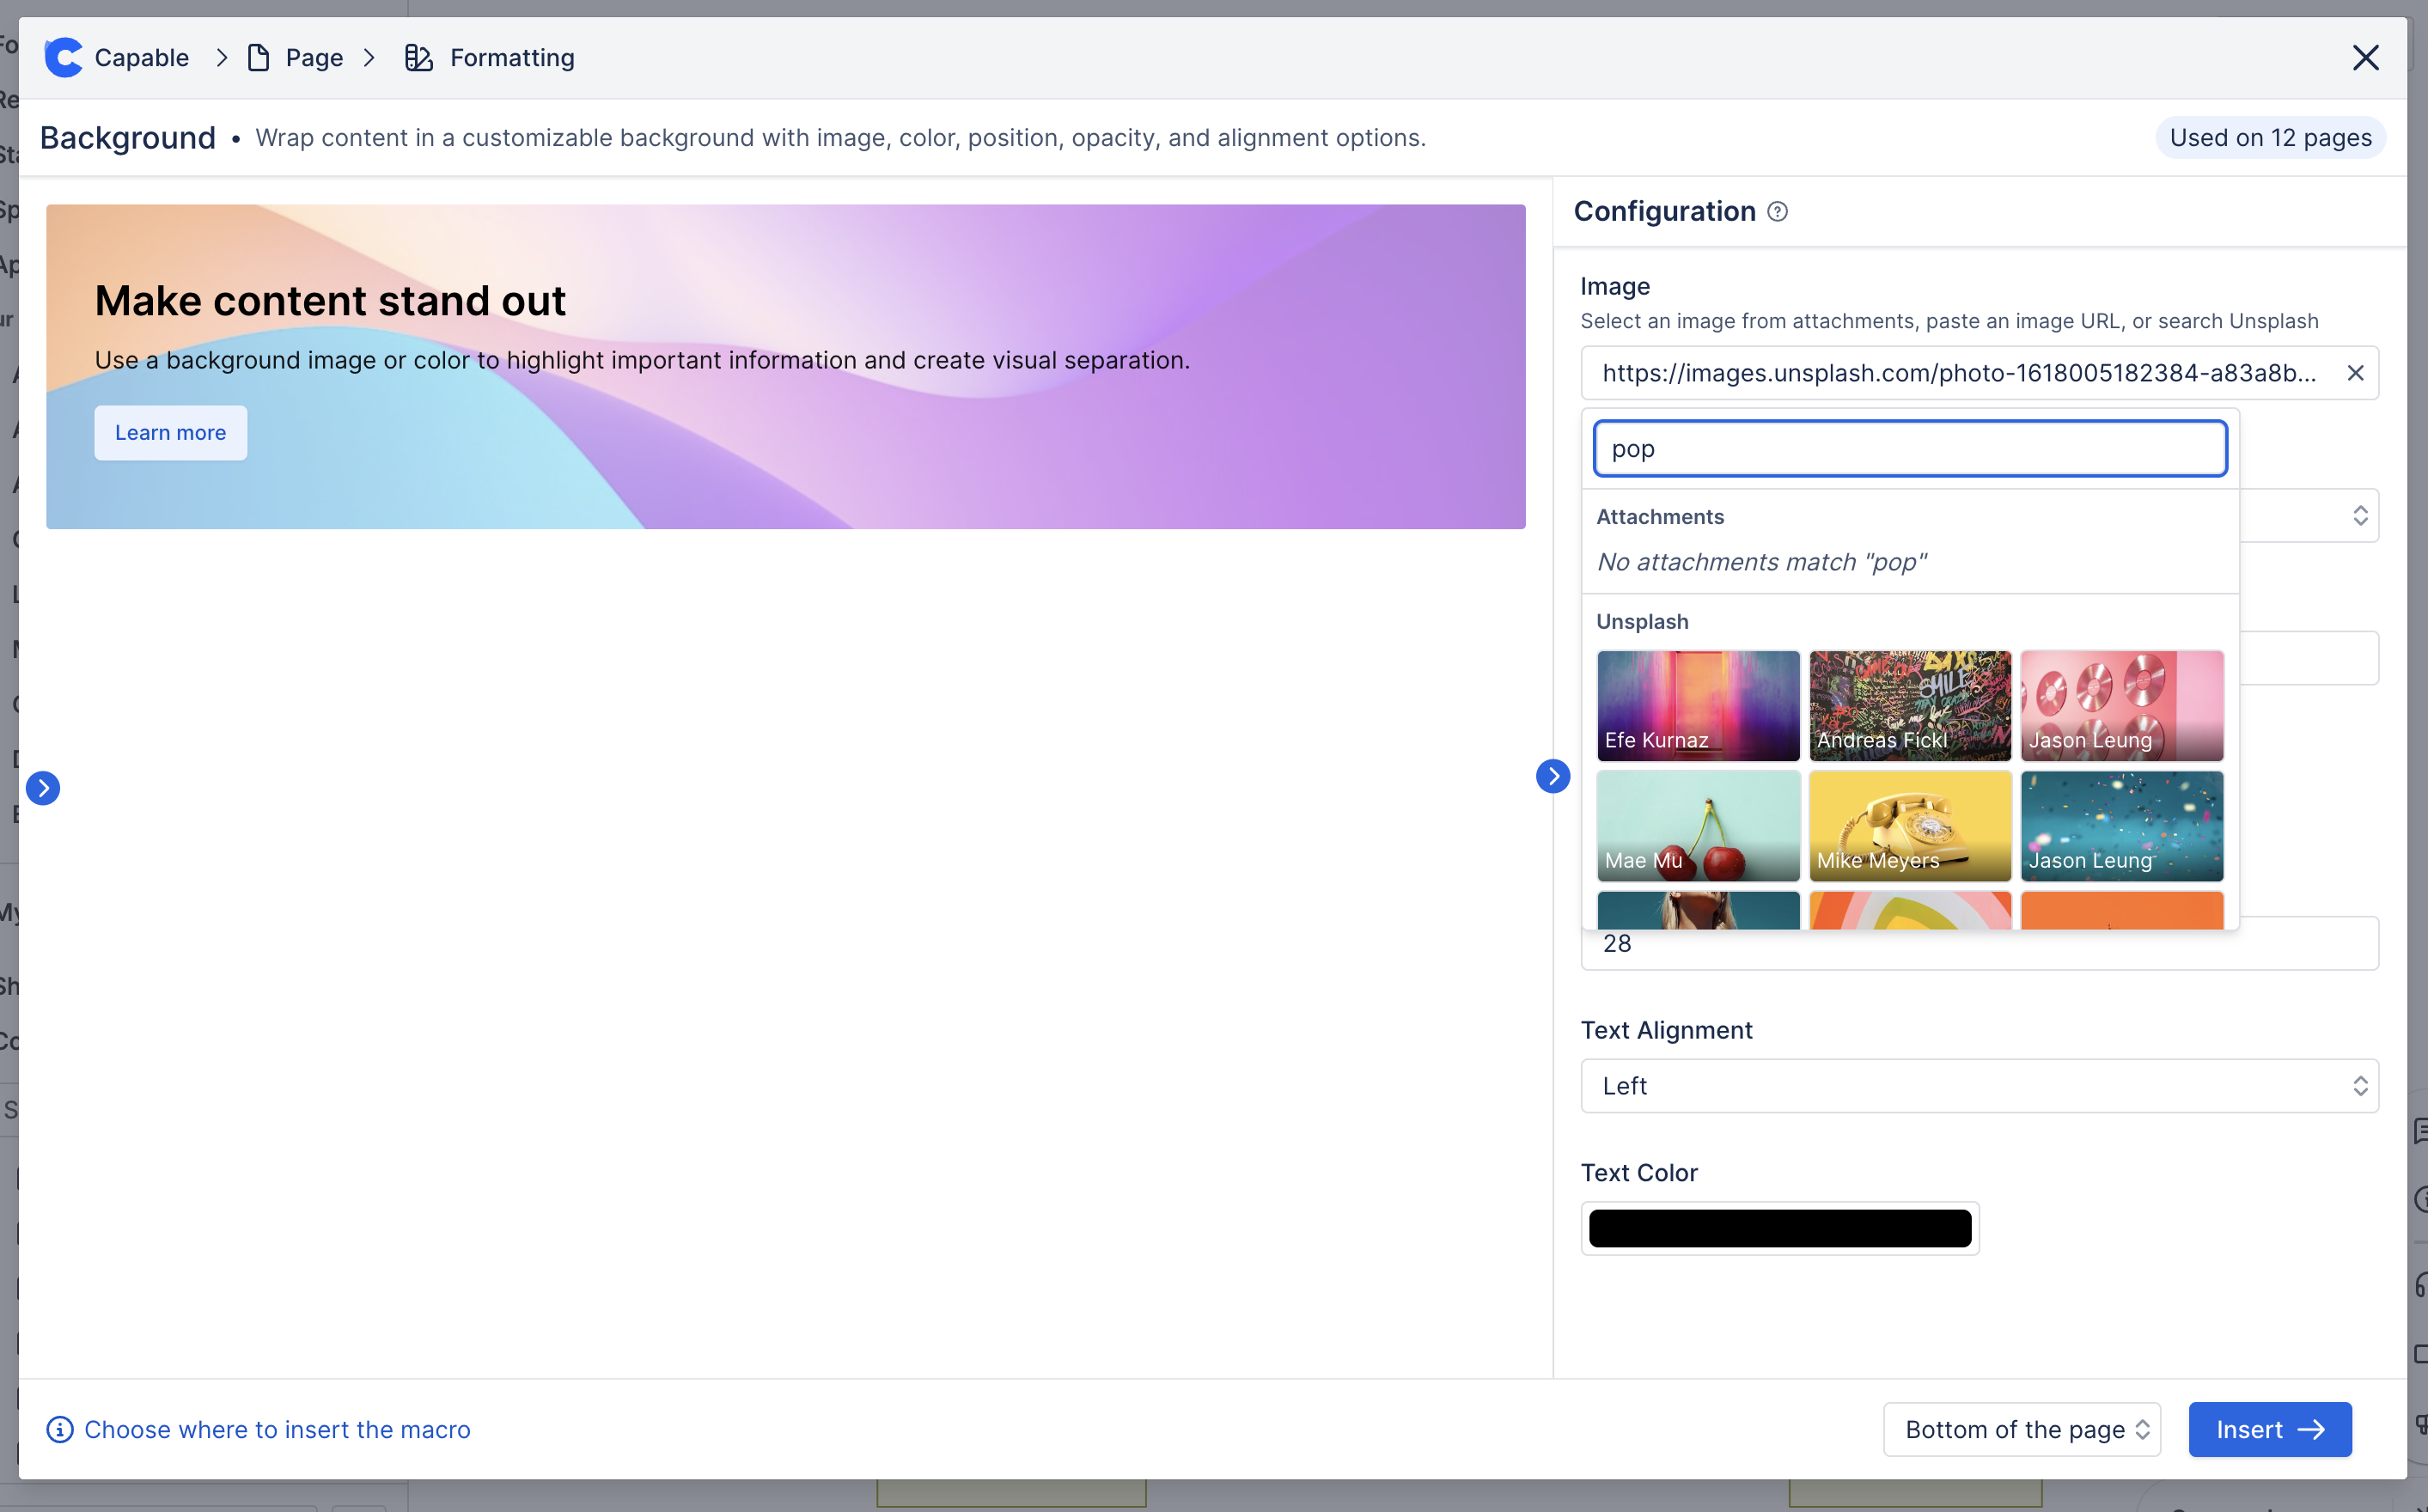The image size is (2428, 1512).
Task: Select the Efe Kurnaz Unsplash image
Action: tap(1697, 705)
